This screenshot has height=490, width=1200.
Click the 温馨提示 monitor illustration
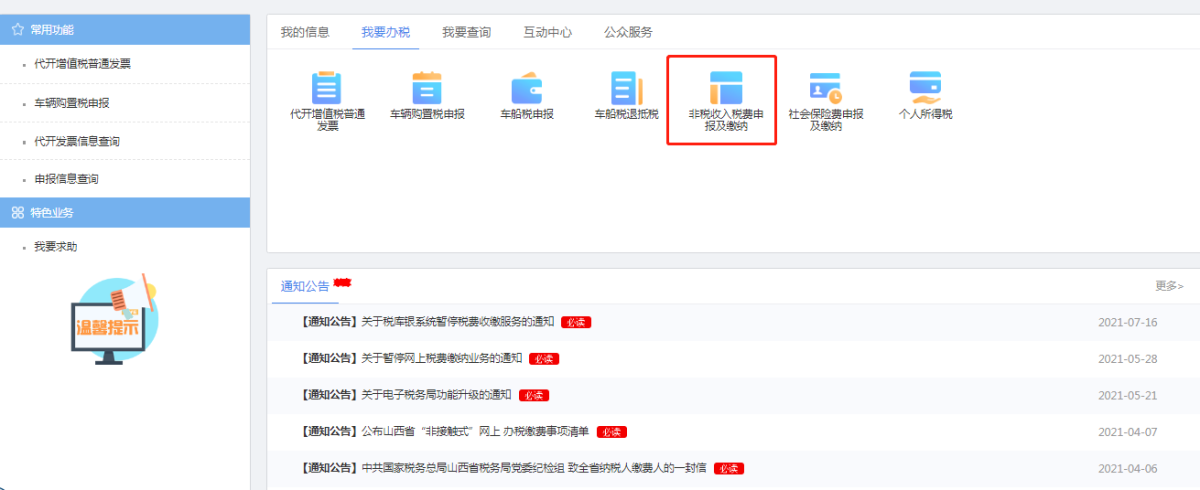110,321
